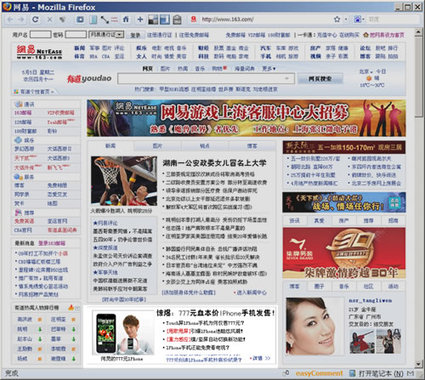Reload the page with the circular arrow
The width and height of the screenshot is (425, 380).
[35, 20]
